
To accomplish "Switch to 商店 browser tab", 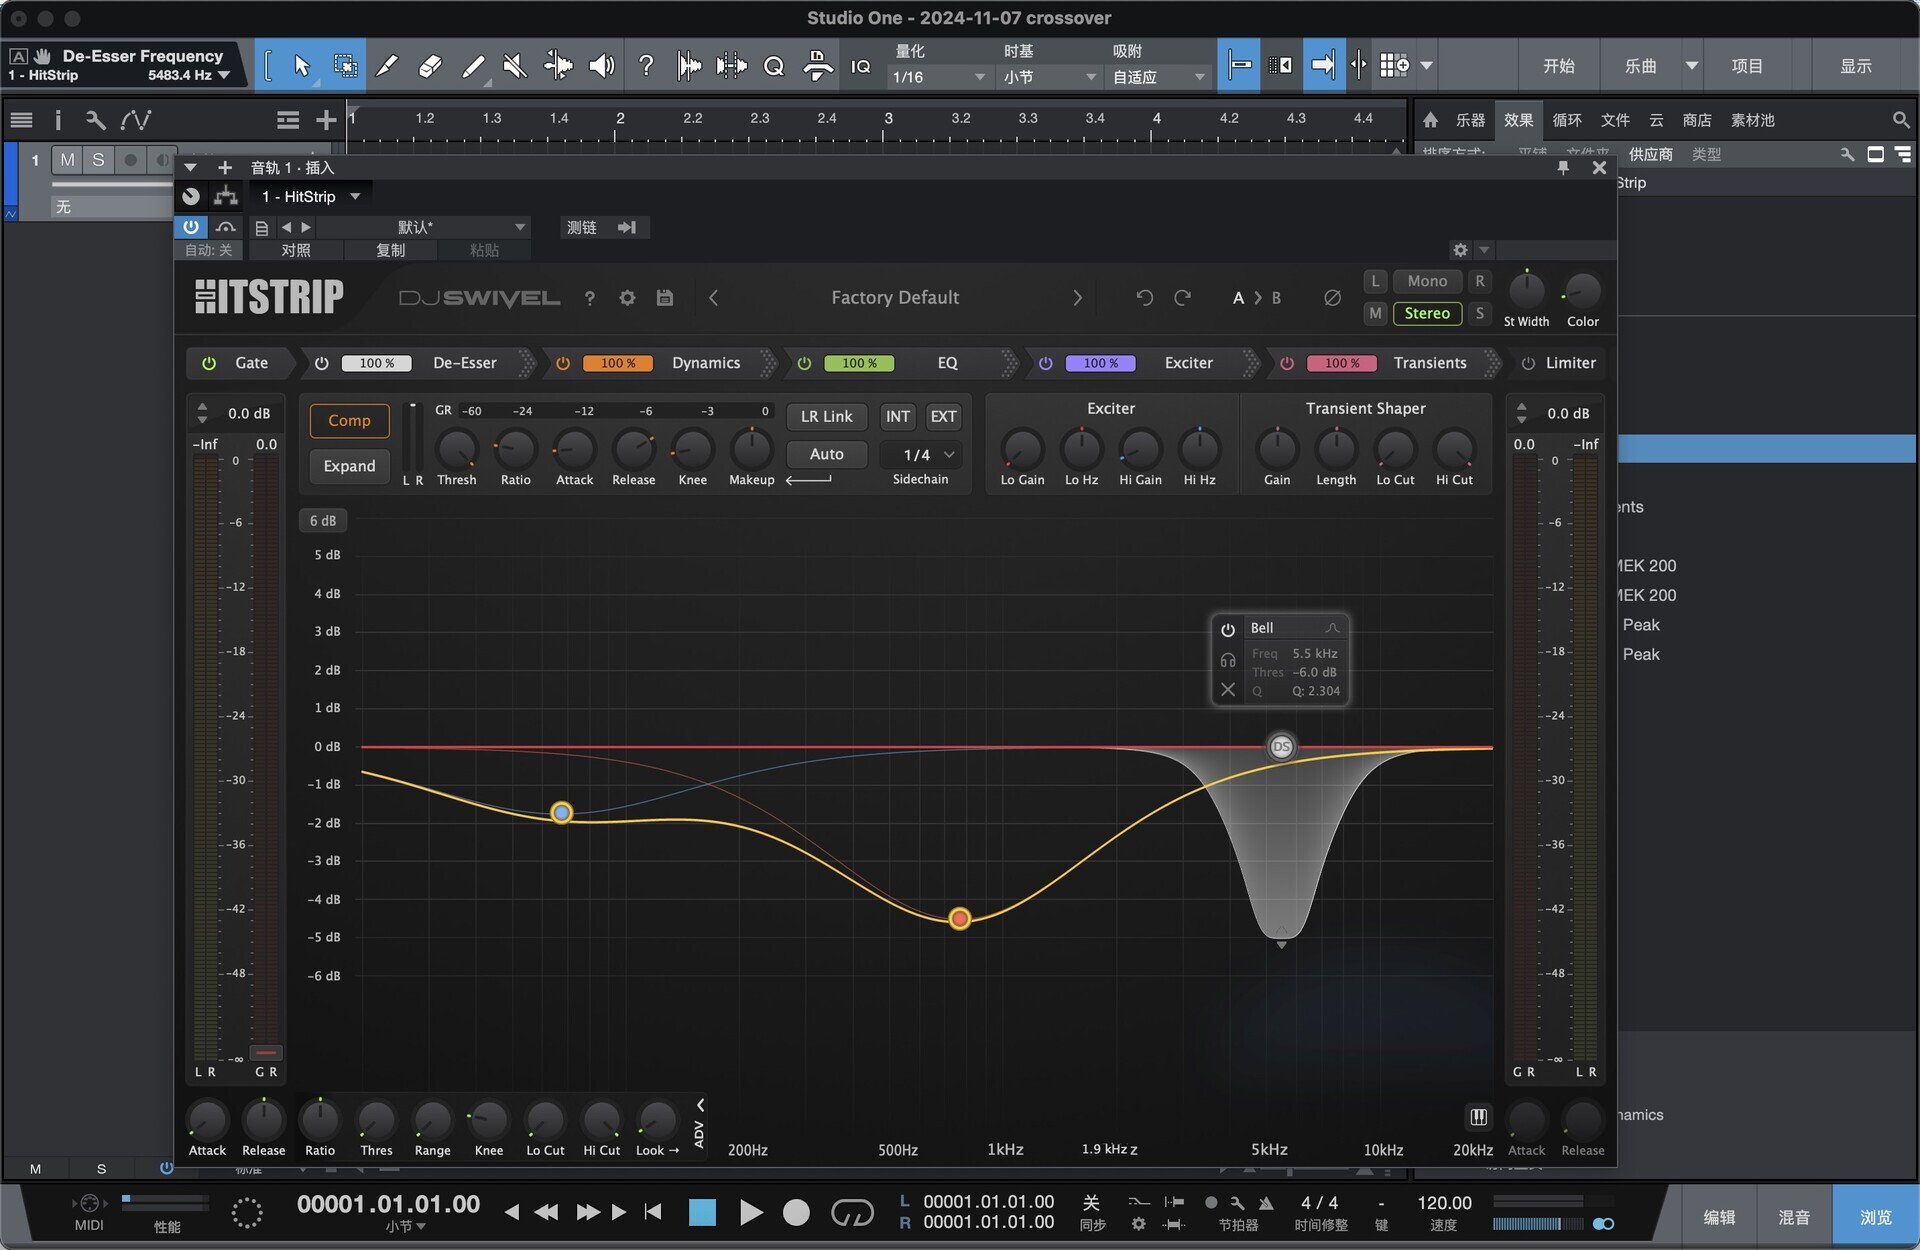I will [x=1697, y=120].
